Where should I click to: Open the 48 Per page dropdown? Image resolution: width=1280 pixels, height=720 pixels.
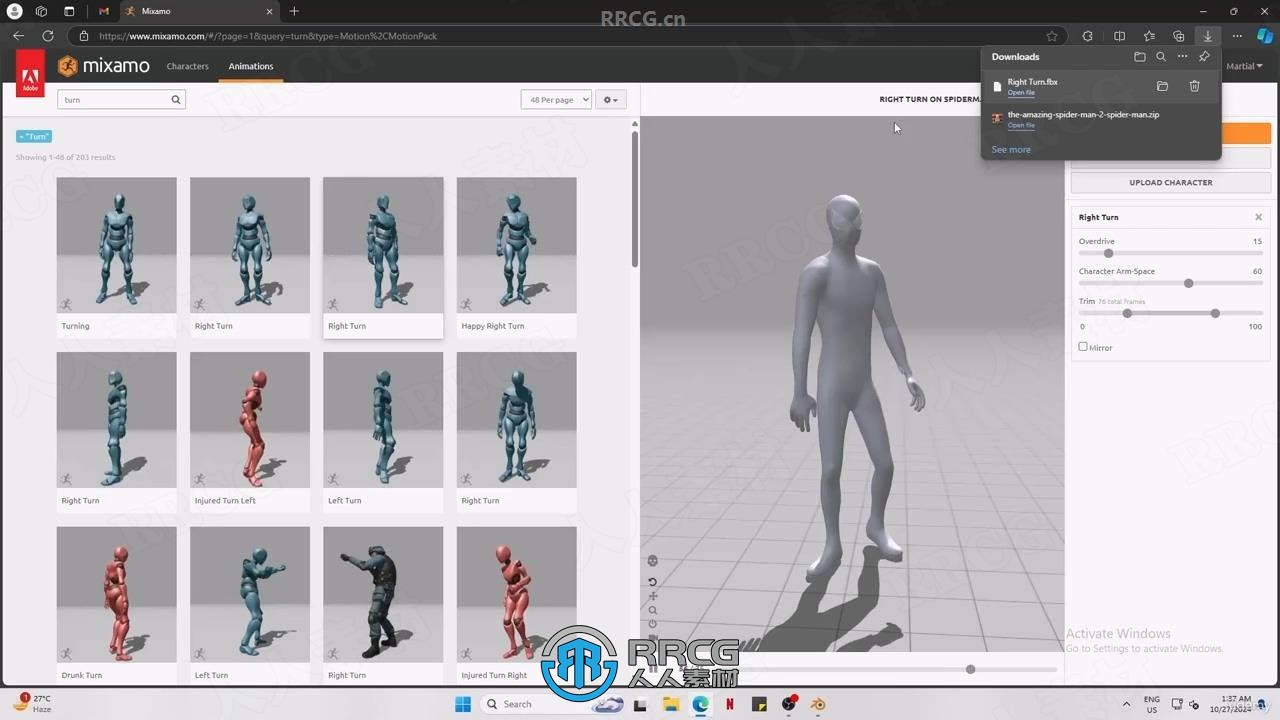click(556, 99)
